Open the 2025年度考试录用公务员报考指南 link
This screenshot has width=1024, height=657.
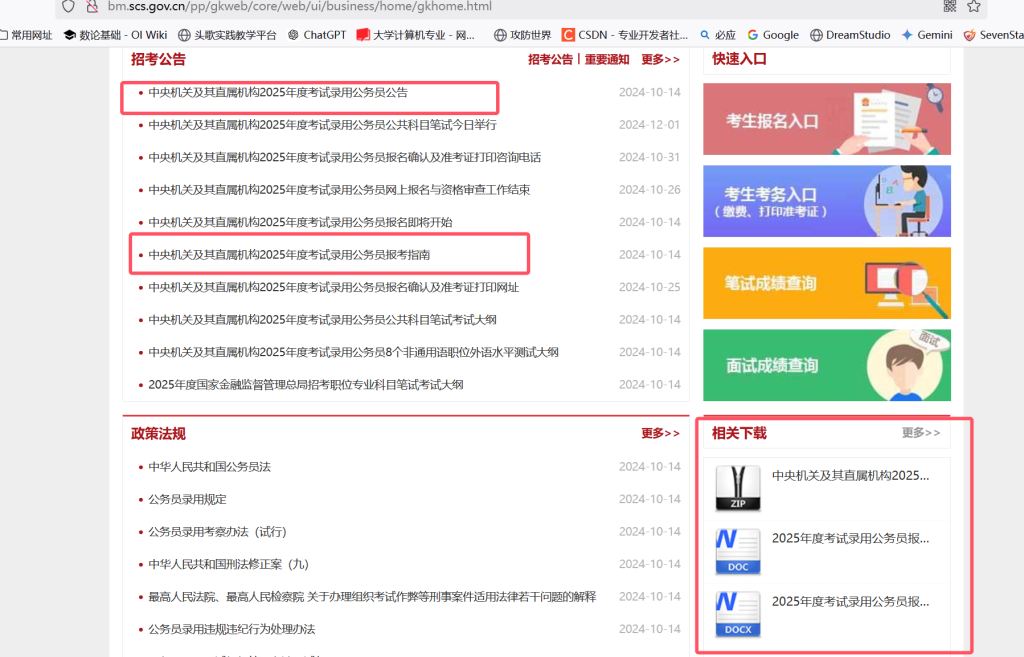click(x=289, y=255)
